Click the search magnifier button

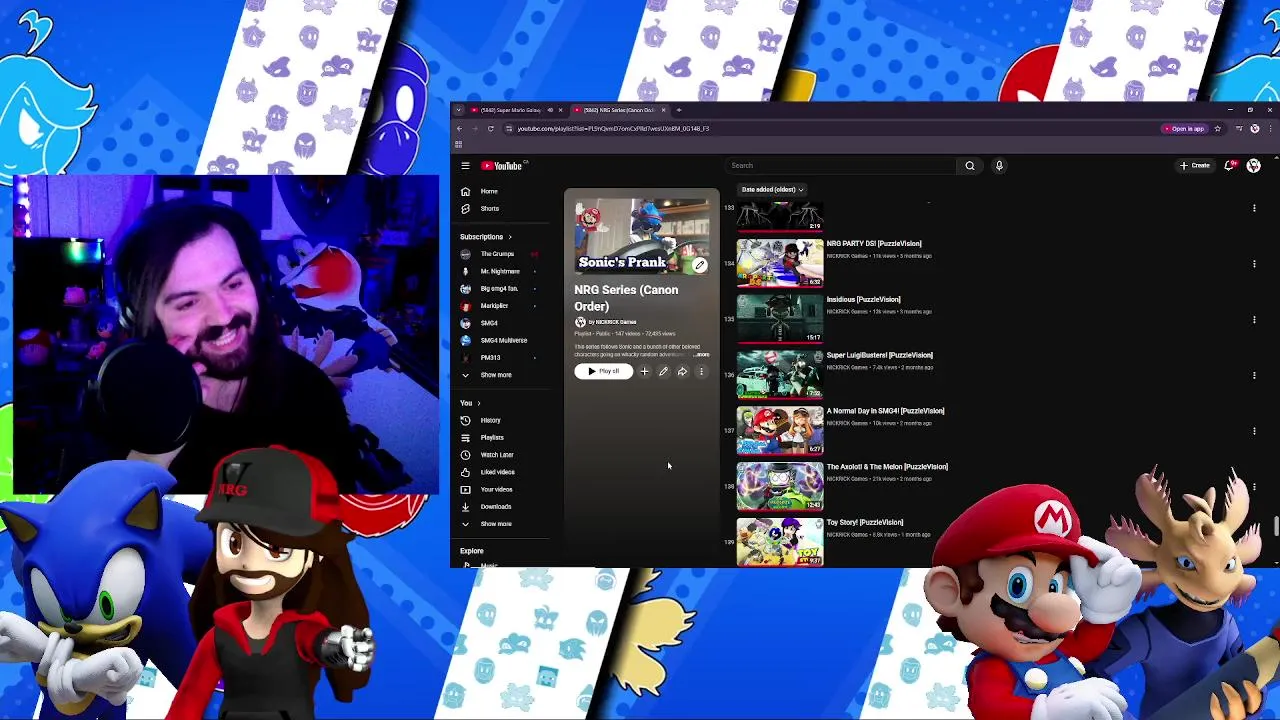(x=969, y=166)
